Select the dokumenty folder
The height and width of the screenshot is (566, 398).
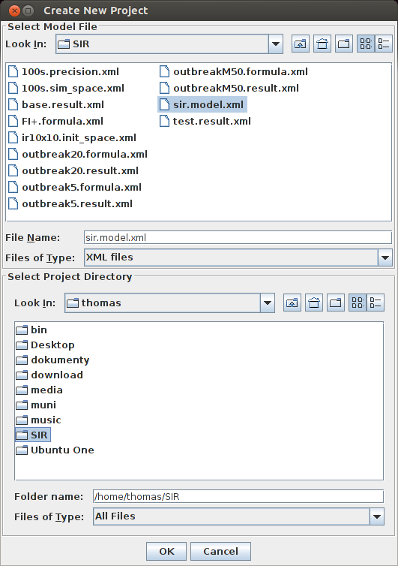point(53,360)
